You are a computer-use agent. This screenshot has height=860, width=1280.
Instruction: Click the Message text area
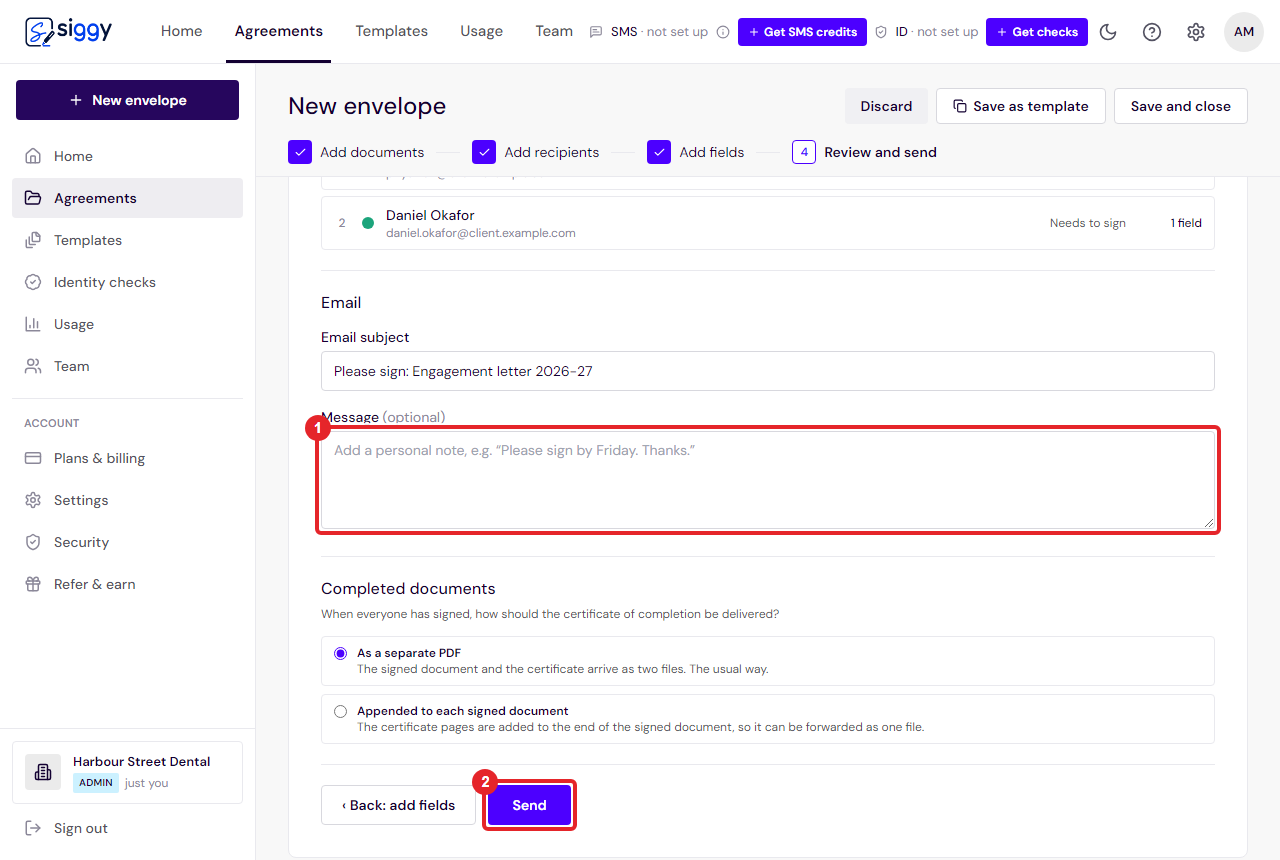pyautogui.click(x=768, y=480)
